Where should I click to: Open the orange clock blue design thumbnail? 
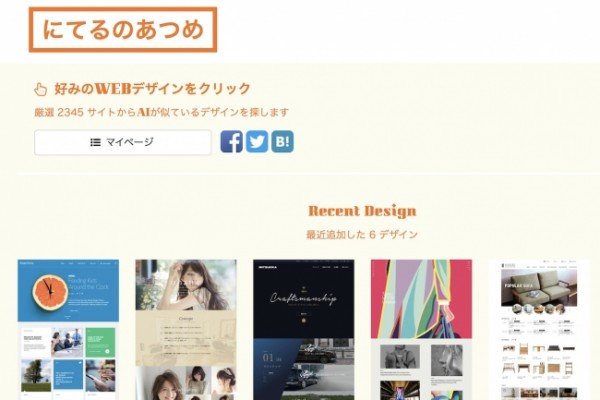click(x=68, y=330)
